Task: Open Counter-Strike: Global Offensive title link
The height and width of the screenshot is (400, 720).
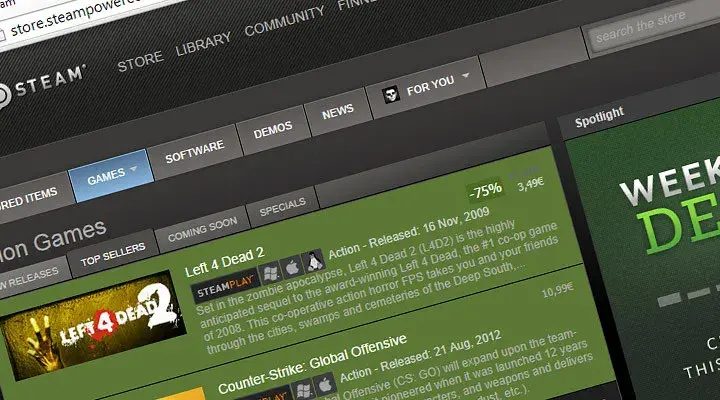Action: pyautogui.click(x=312, y=363)
